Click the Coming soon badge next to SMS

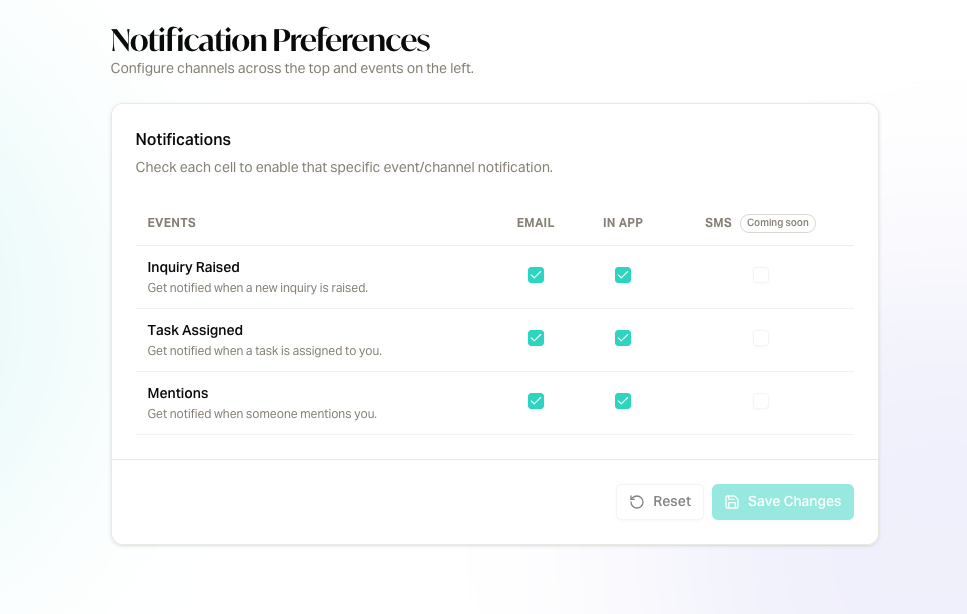(x=777, y=222)
